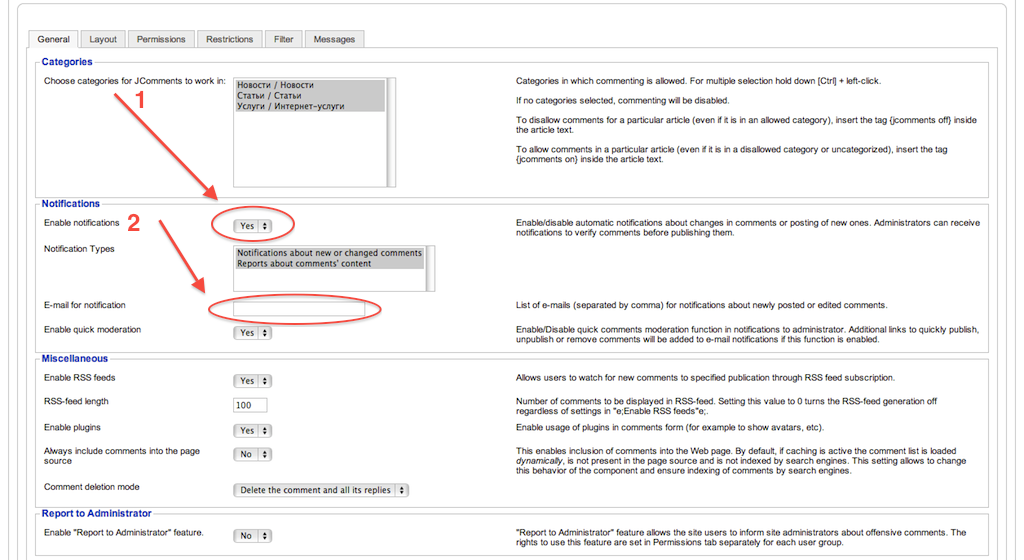The height and width of the screenshot is (560, 1024).
Task: Open the Comment deletion mode dropdown
Action: (321, 490)
